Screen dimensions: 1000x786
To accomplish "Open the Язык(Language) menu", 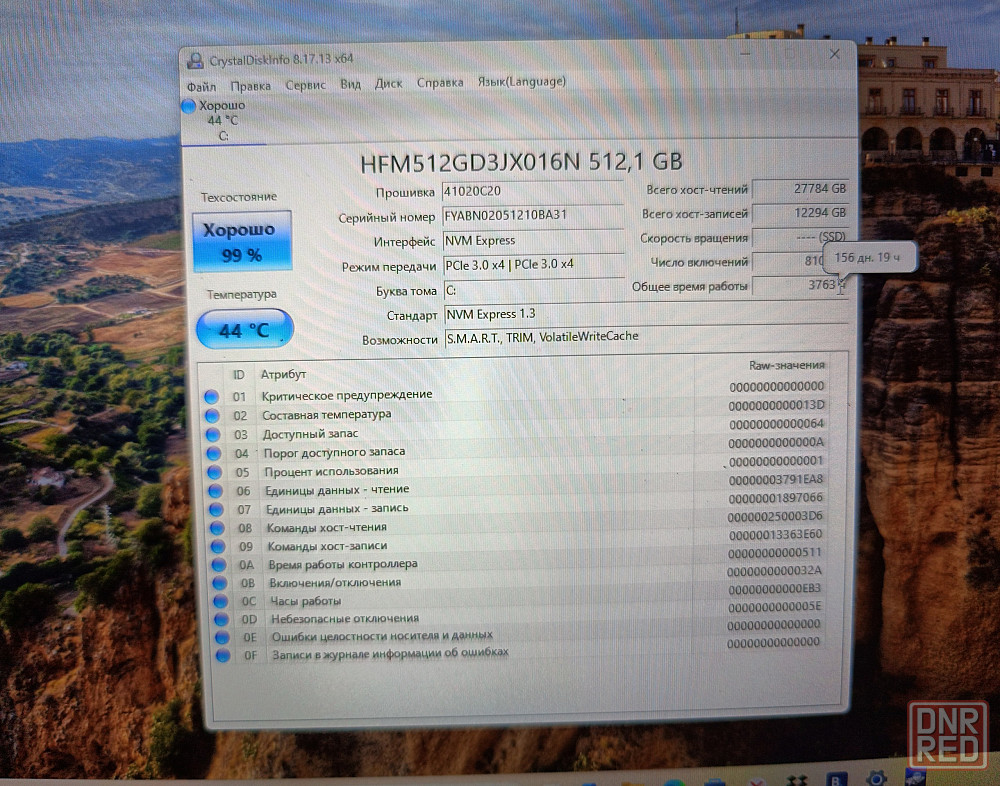I will coord(521,82).
